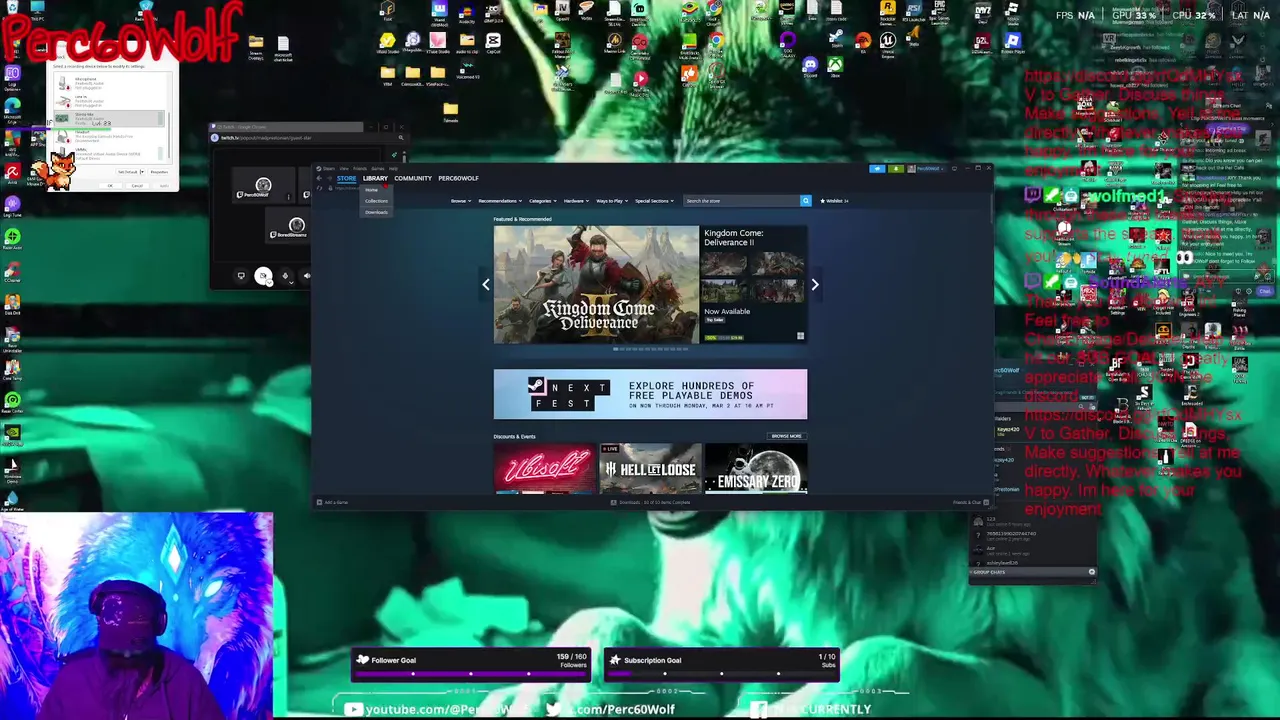Open Downloads status in Steam footer
Image resolution: width=1280 pixels, height=720 pixels.
point(651,502)
